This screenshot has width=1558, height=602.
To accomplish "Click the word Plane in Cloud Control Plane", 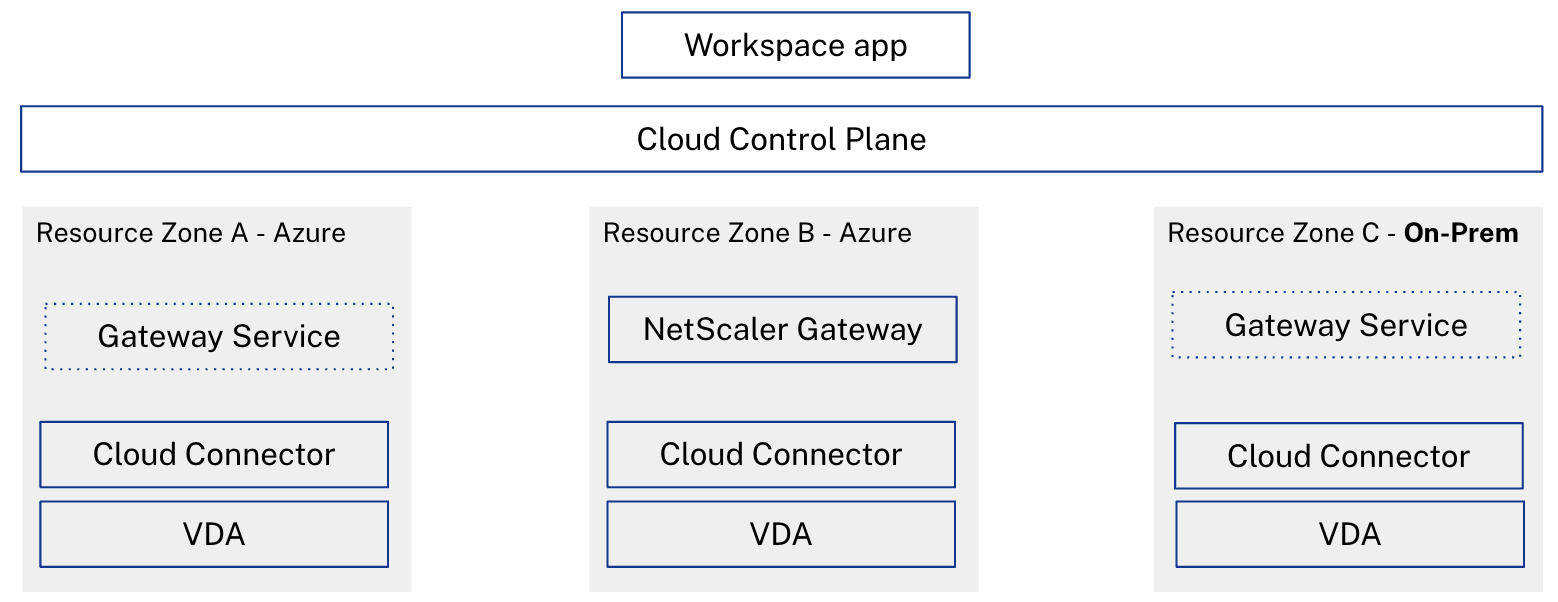I will coord(886,139).
